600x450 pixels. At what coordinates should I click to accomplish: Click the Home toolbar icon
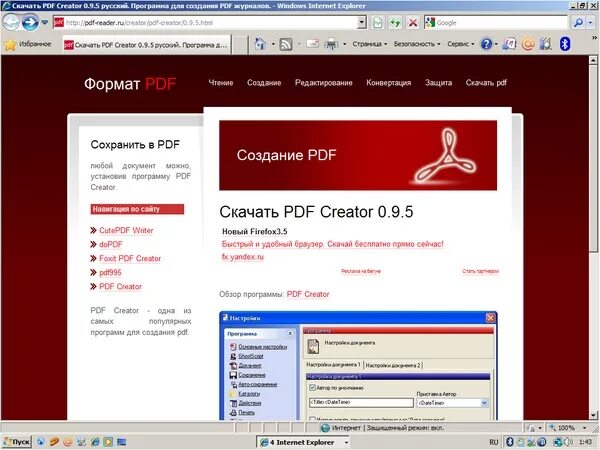pyautogui.click(x=260, y=44)
